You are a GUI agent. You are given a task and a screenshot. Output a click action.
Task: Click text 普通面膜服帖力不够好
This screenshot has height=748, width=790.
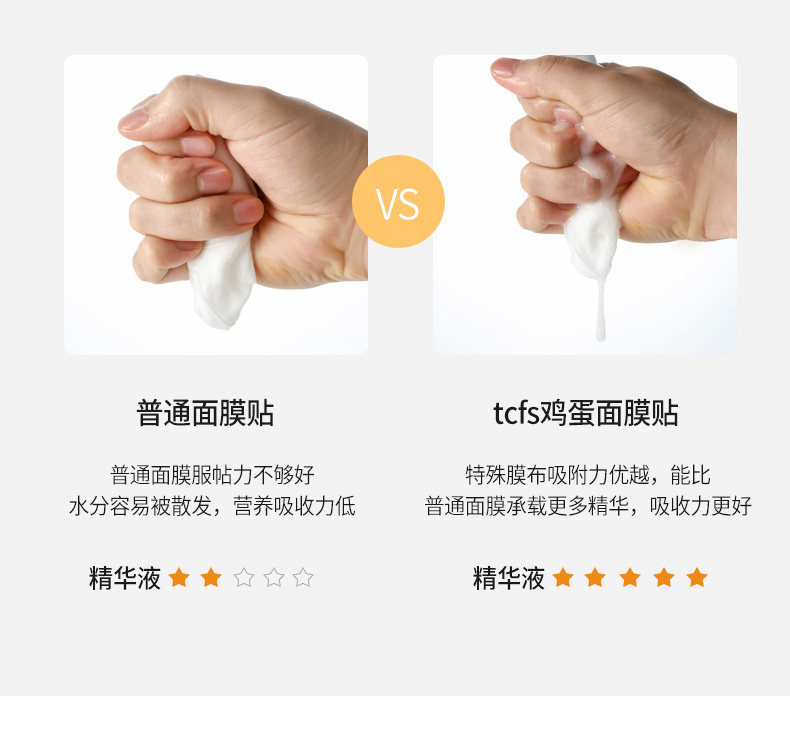pyautogui.click(x=212, y=474)
